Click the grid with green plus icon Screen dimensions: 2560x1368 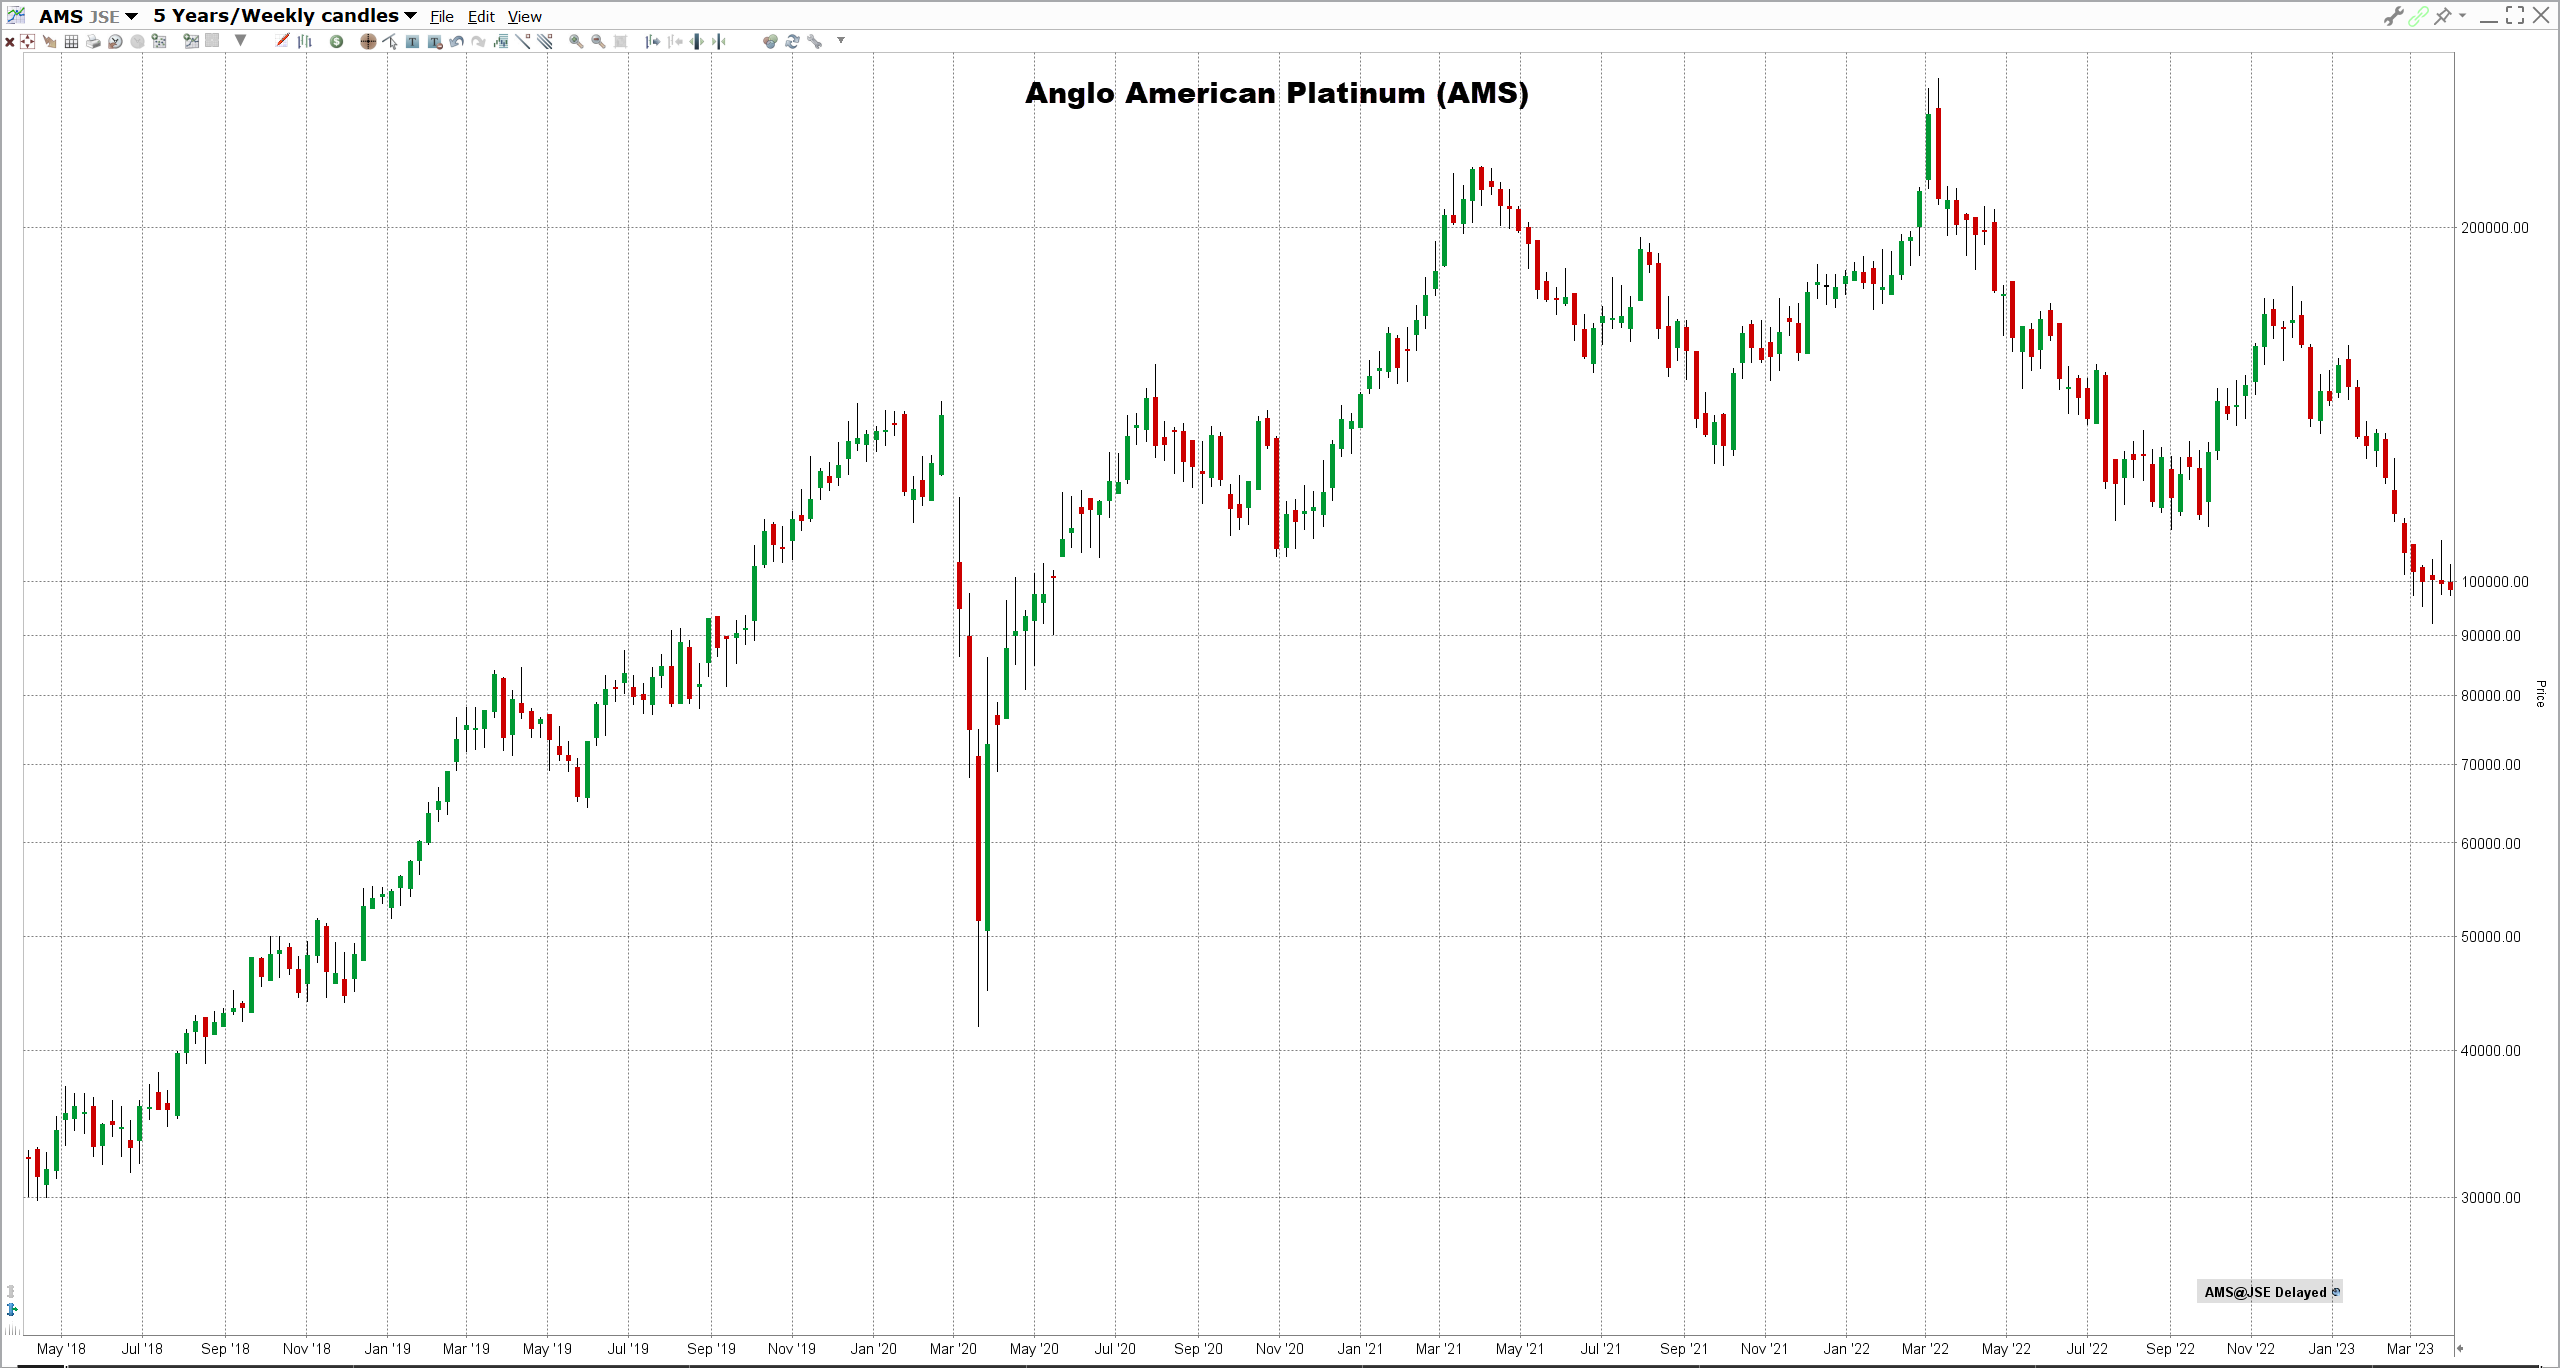coord(159,41)
